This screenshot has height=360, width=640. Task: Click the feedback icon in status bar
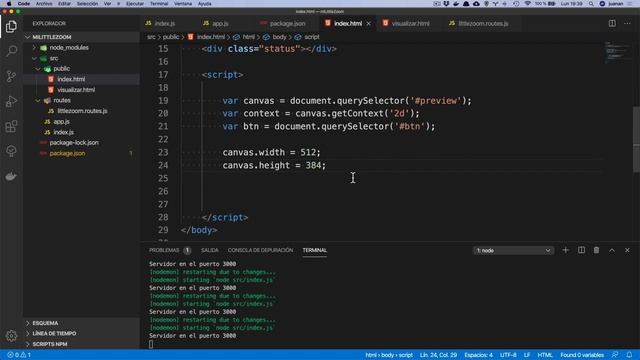(615, 355)
